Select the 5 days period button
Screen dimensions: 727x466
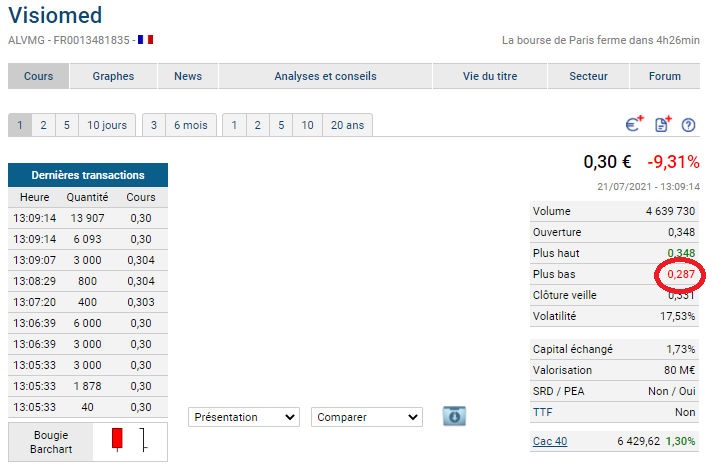tap(67, 125)
